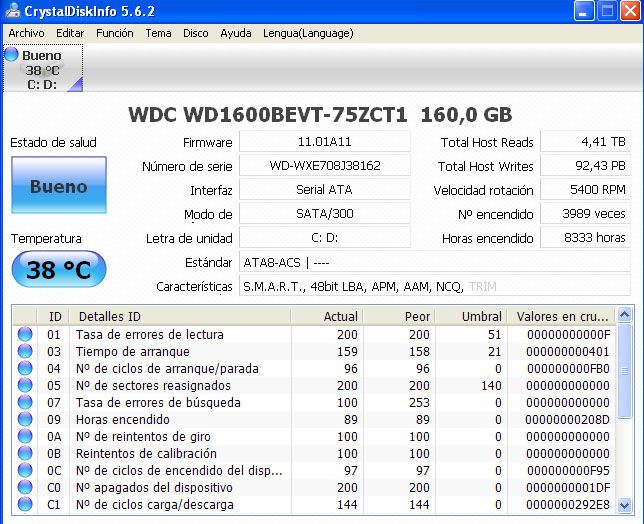This screenshot has height=524, width=644.
Task: Select the row text Nº apagados del dispositivo
Action: tap(154, 487)
